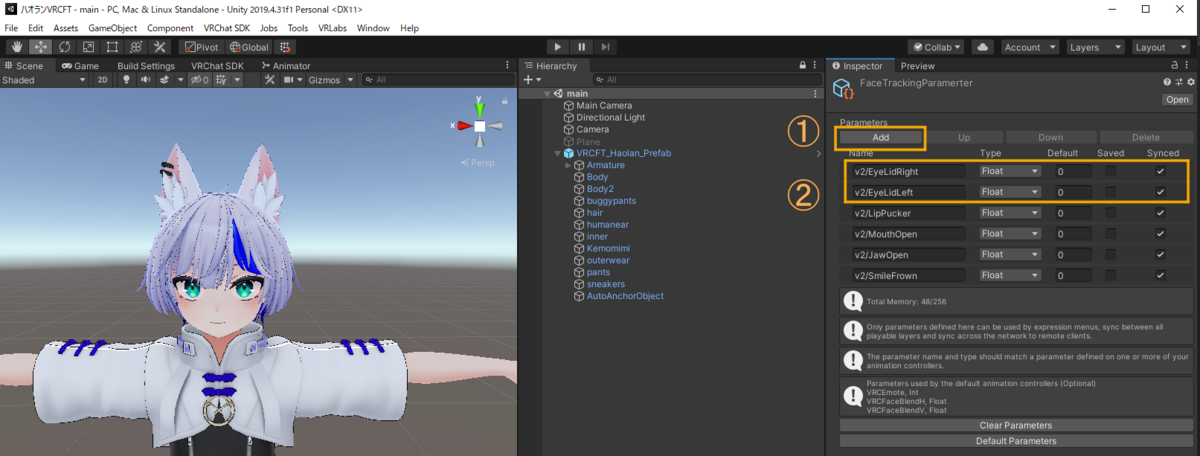The image size is (1200, 456).
Task: Open the VRLabs menu
Action: 332,28
